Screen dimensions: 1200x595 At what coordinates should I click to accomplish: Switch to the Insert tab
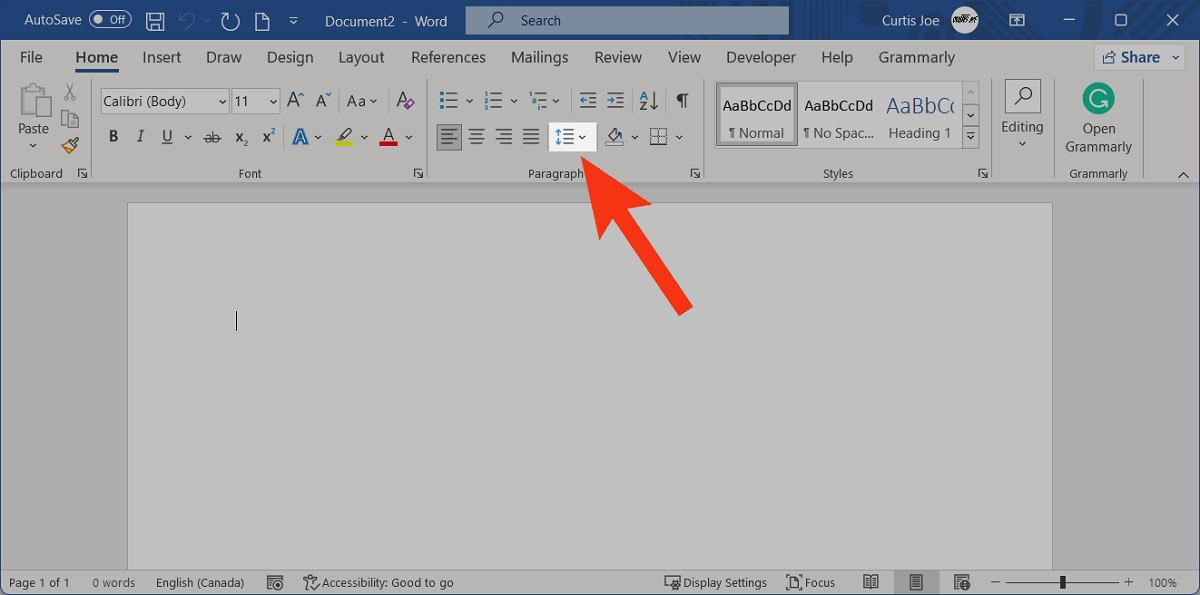coord(161,57)
